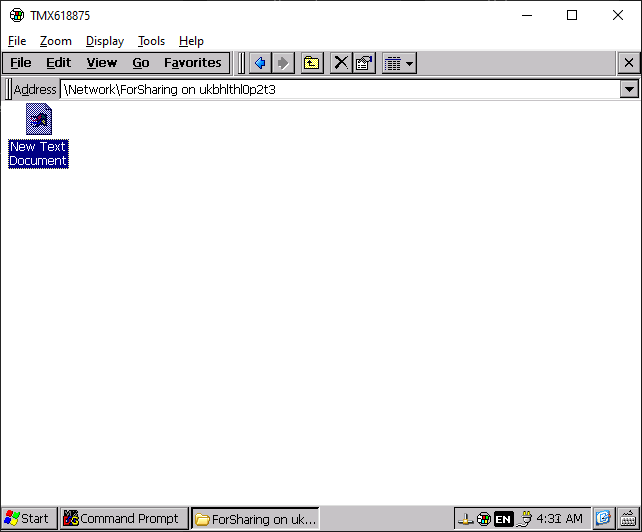
Task: Open the Views dropdown in toolbar
Action: [399, 63]
